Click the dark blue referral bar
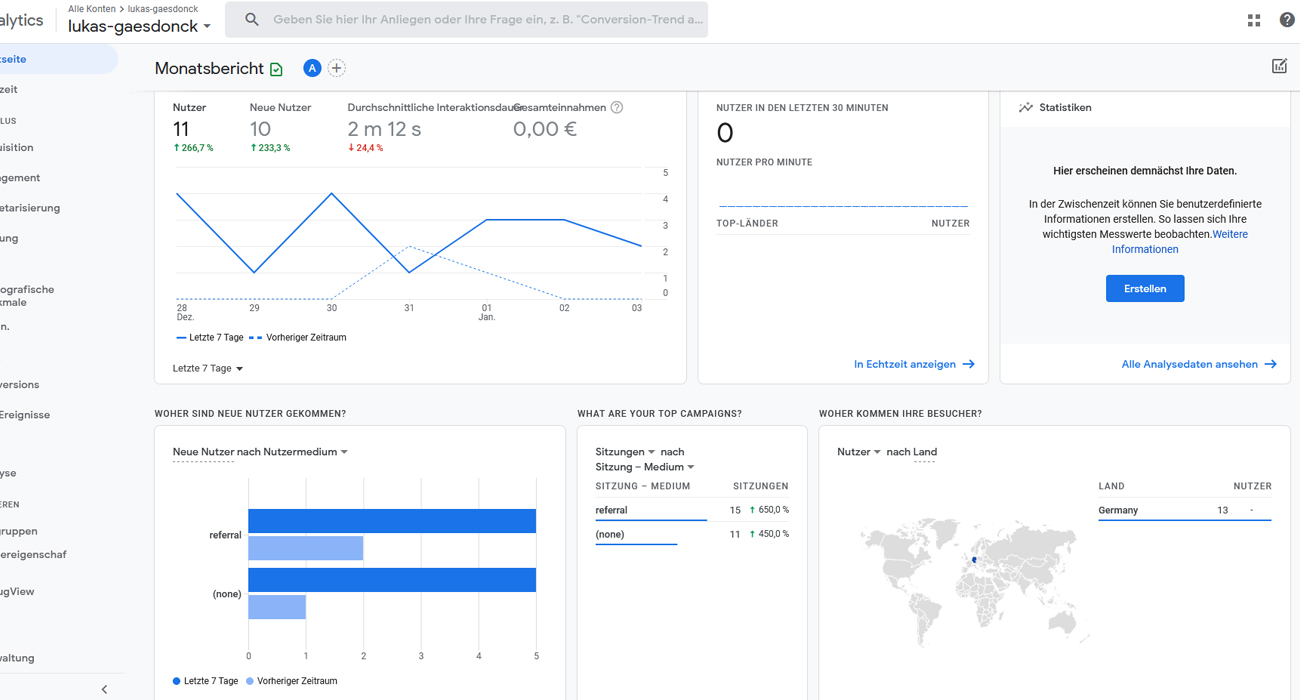Screen dimensions: 1300x700 pyautogui.click(x=392, y=521)
